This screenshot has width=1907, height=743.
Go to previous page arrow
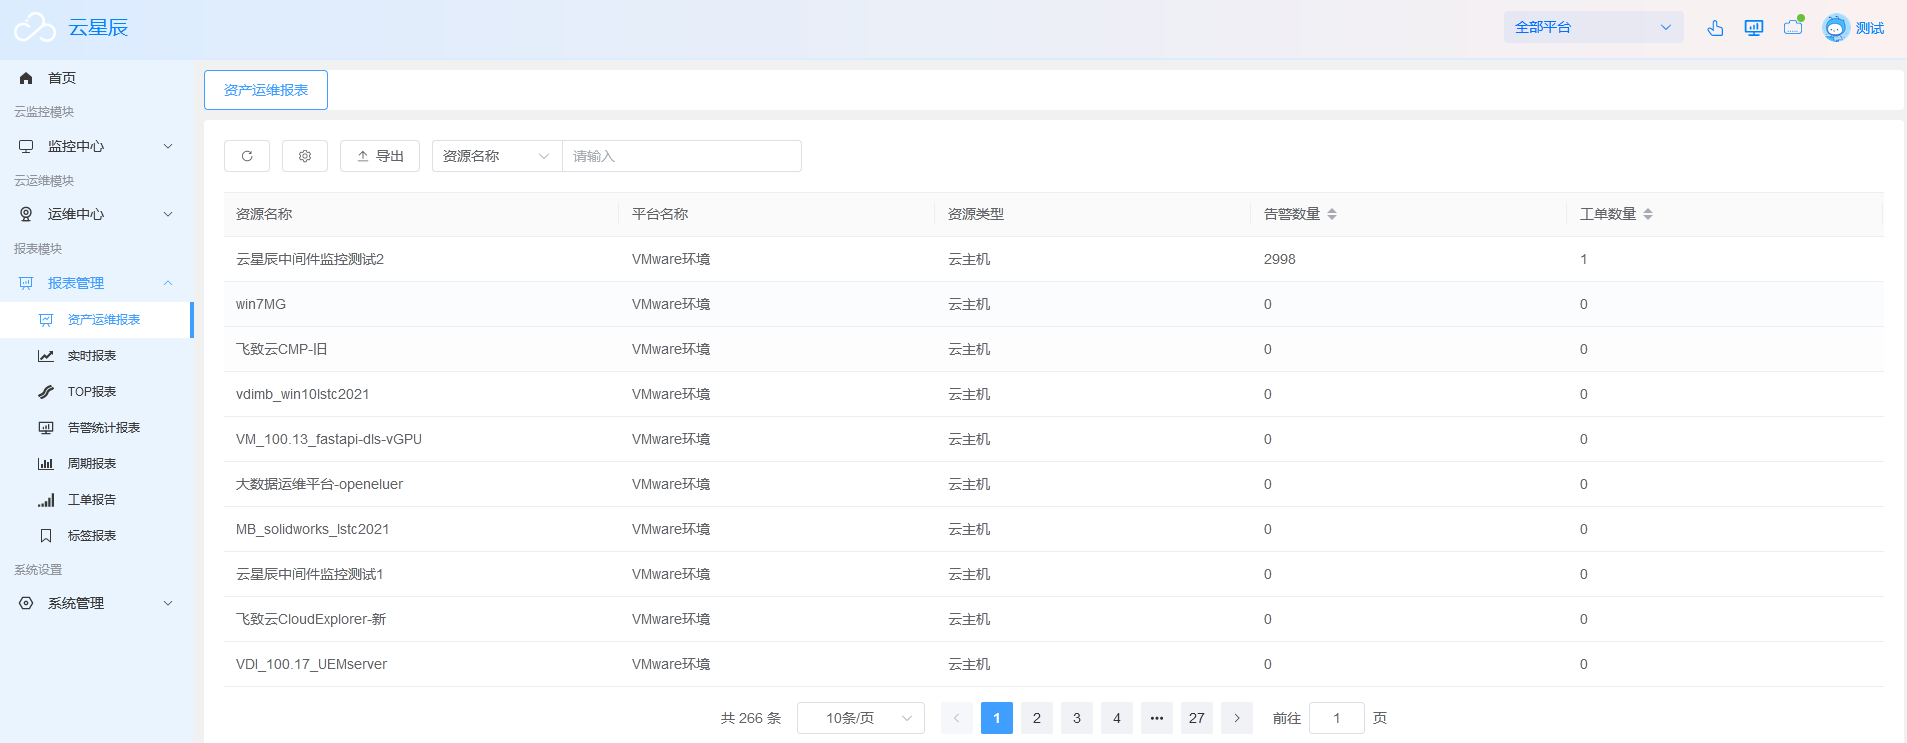tap(957, 718)
